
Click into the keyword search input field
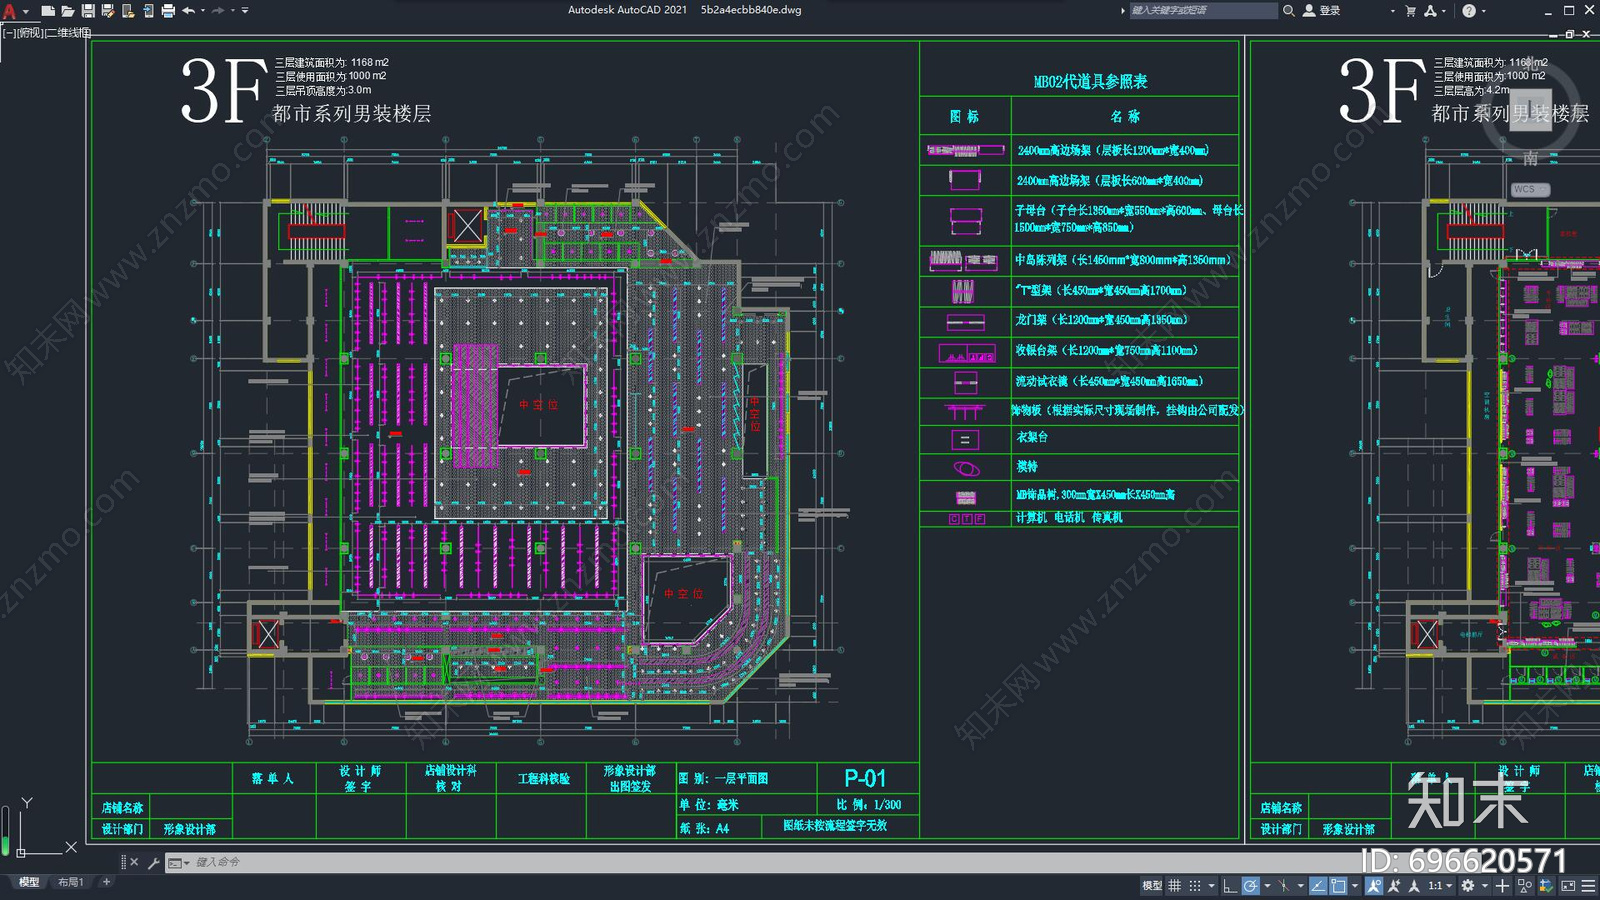1203,10
